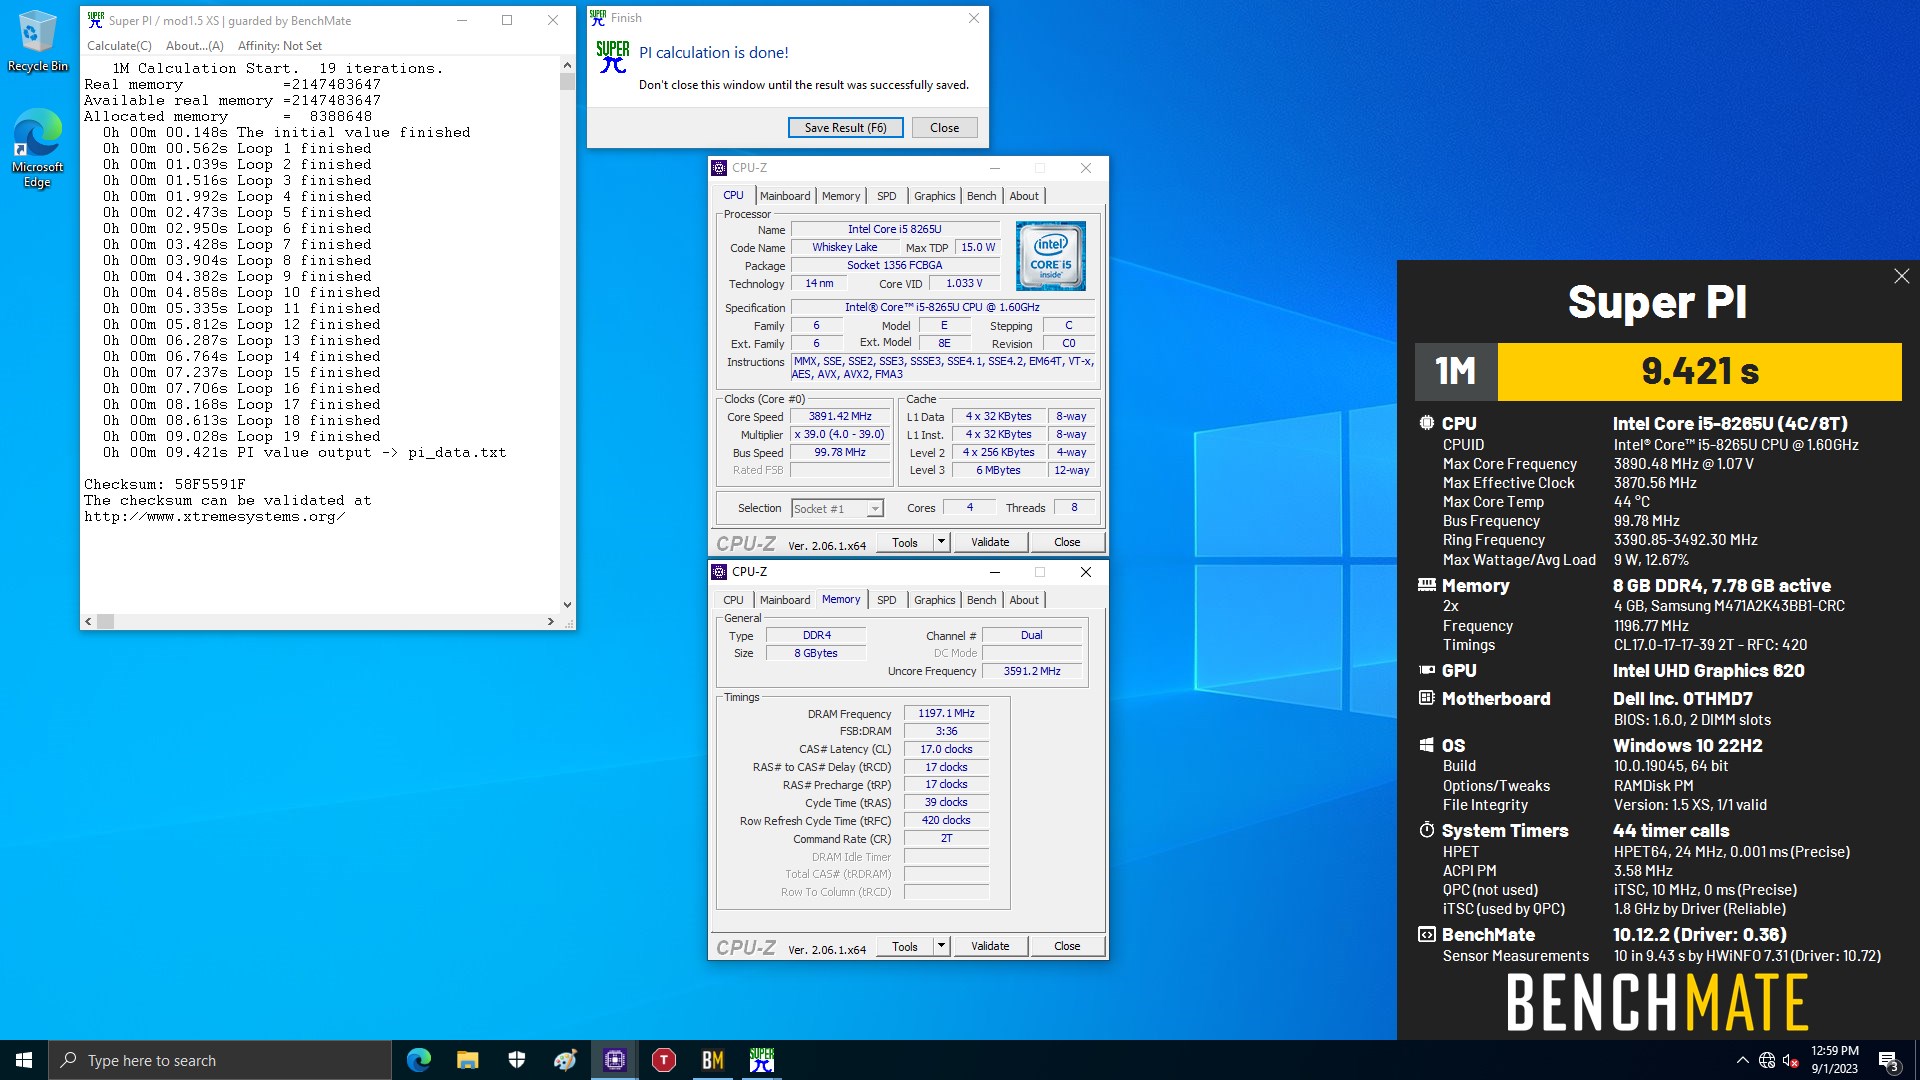Open About menu in Super PI

point(195,46)
